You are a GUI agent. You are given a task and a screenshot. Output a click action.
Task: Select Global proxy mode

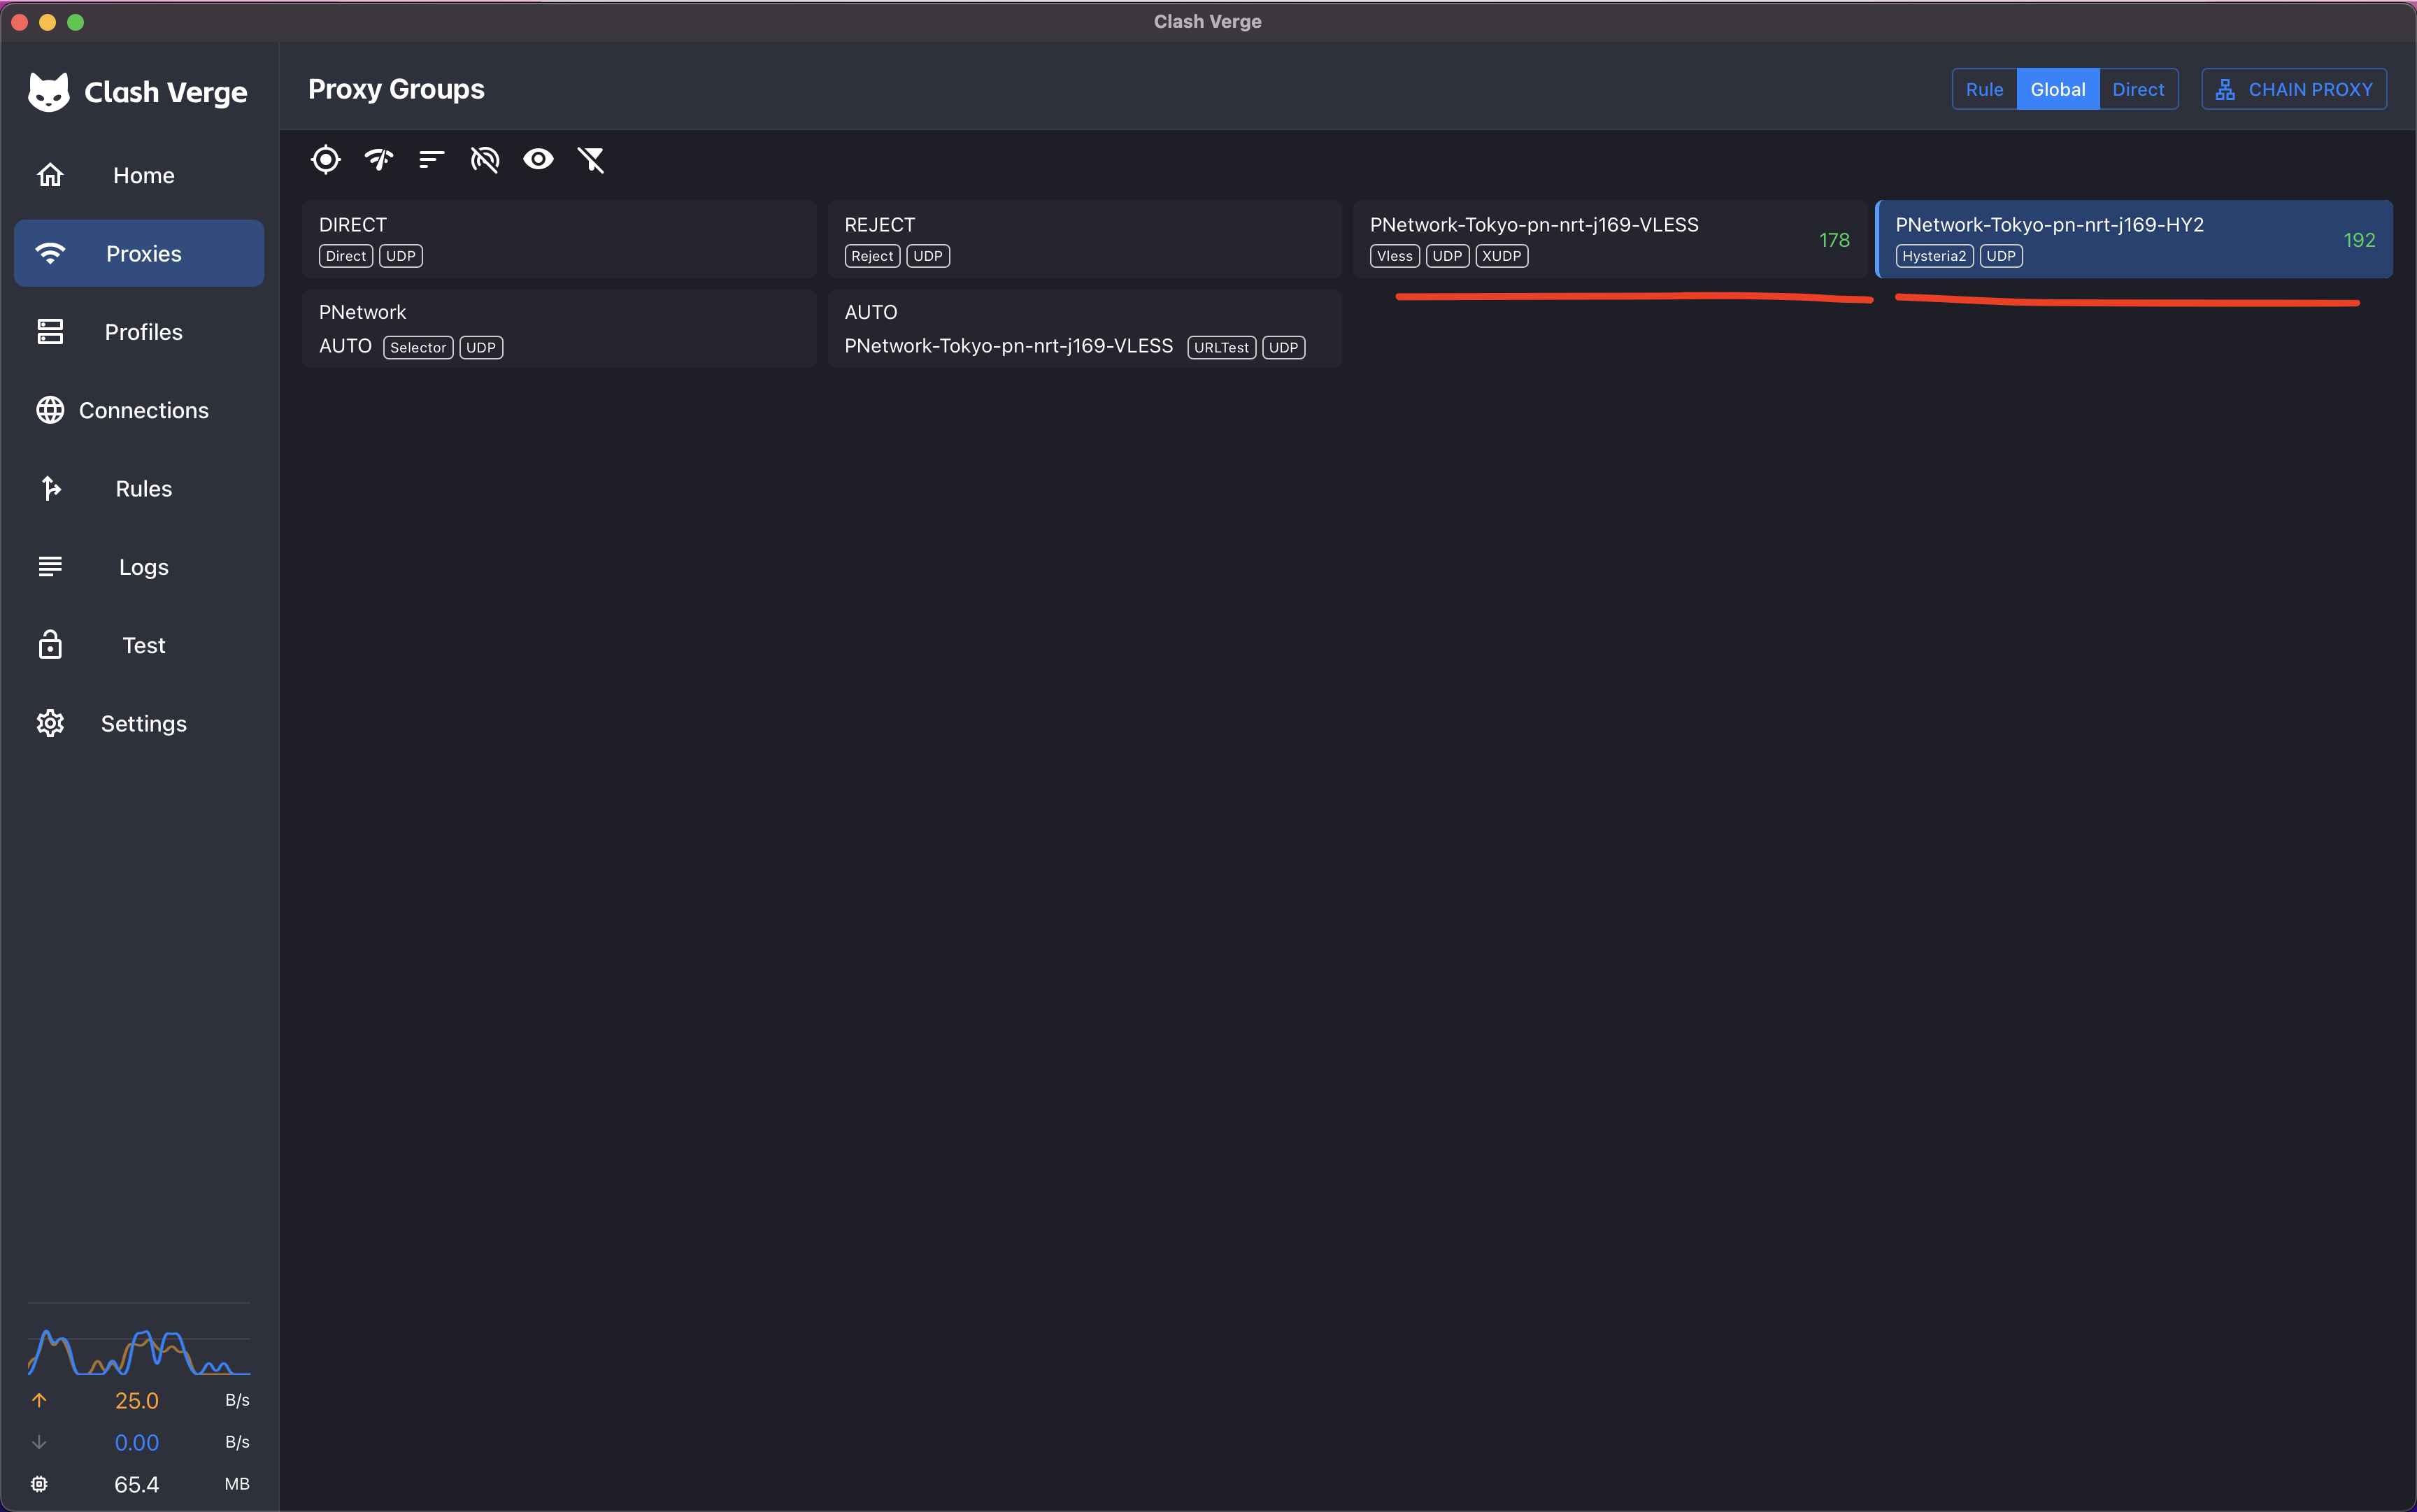point(2058,89)
